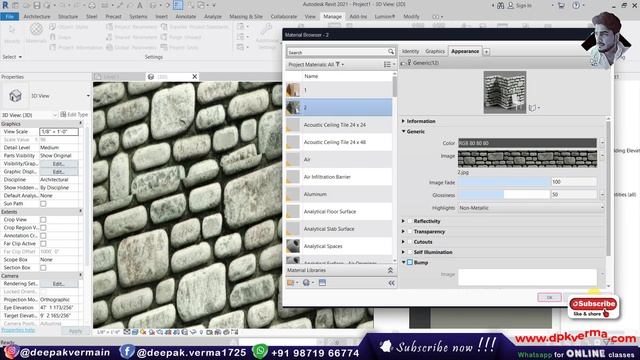Click the preview scene options icon beside the thumbnail
The width and height of the screenshot is (640, 360).
(534, 108)
